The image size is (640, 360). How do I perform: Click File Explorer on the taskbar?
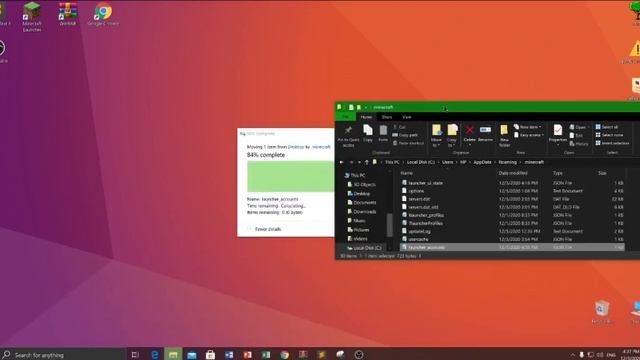tap(173, 354)
